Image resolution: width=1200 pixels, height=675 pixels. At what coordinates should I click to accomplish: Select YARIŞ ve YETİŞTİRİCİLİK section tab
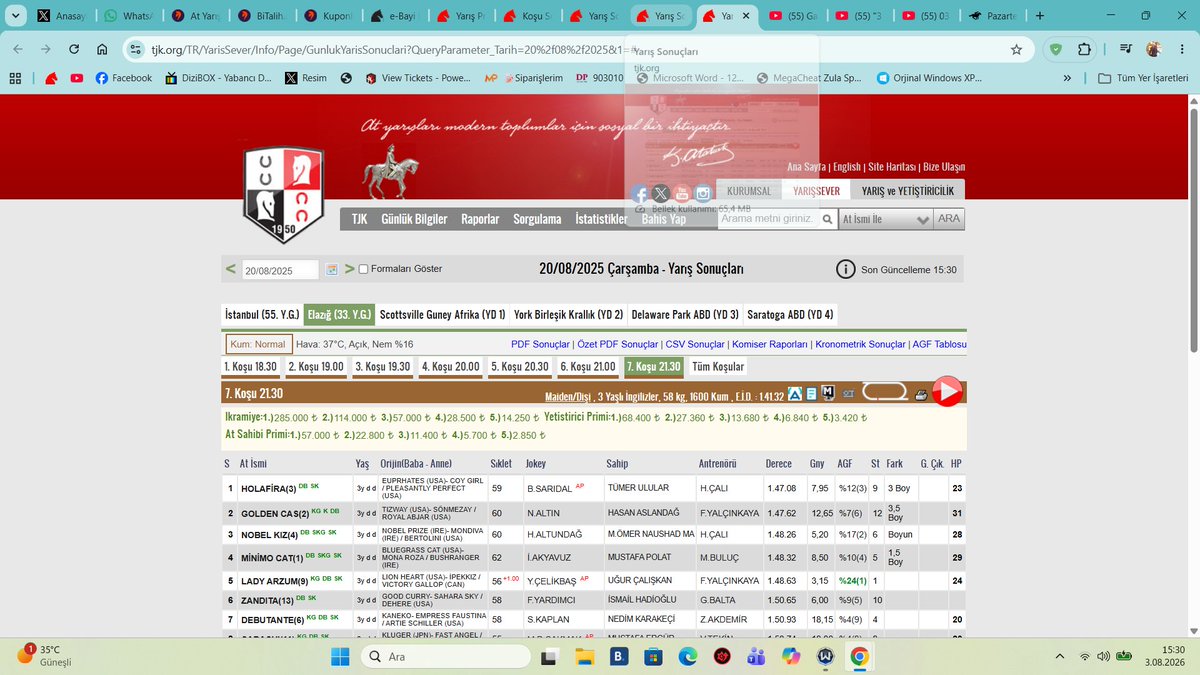pyautogui.click(x=908, y=191)
